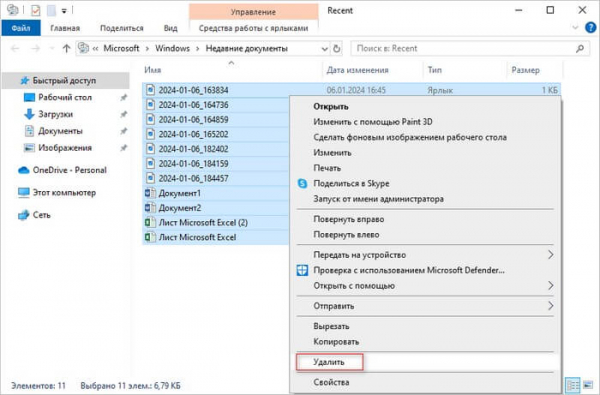
Task: Click the Excel icon of Лист Microsoft Excel (2)
Action: [150, 222]
